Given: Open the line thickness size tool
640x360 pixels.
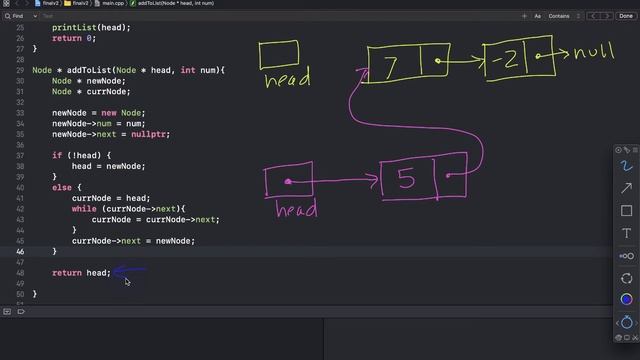Looking at the screenshot, I should (626, 256).
